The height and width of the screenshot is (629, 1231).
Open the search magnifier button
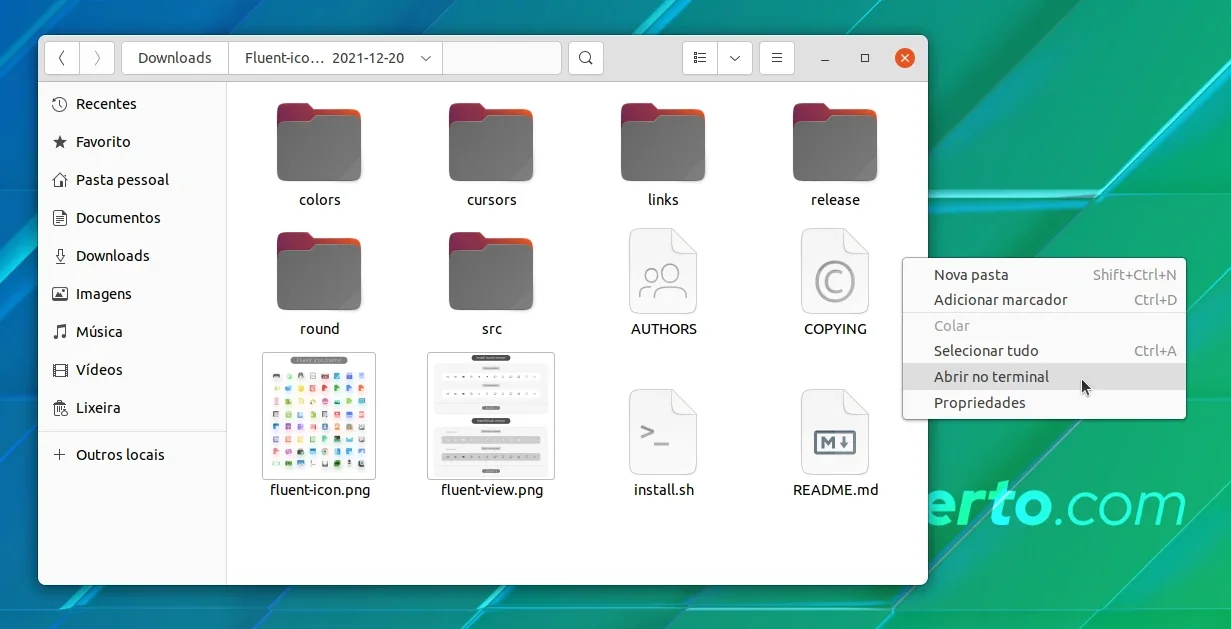pyautogui.click(x=586, y=58)
